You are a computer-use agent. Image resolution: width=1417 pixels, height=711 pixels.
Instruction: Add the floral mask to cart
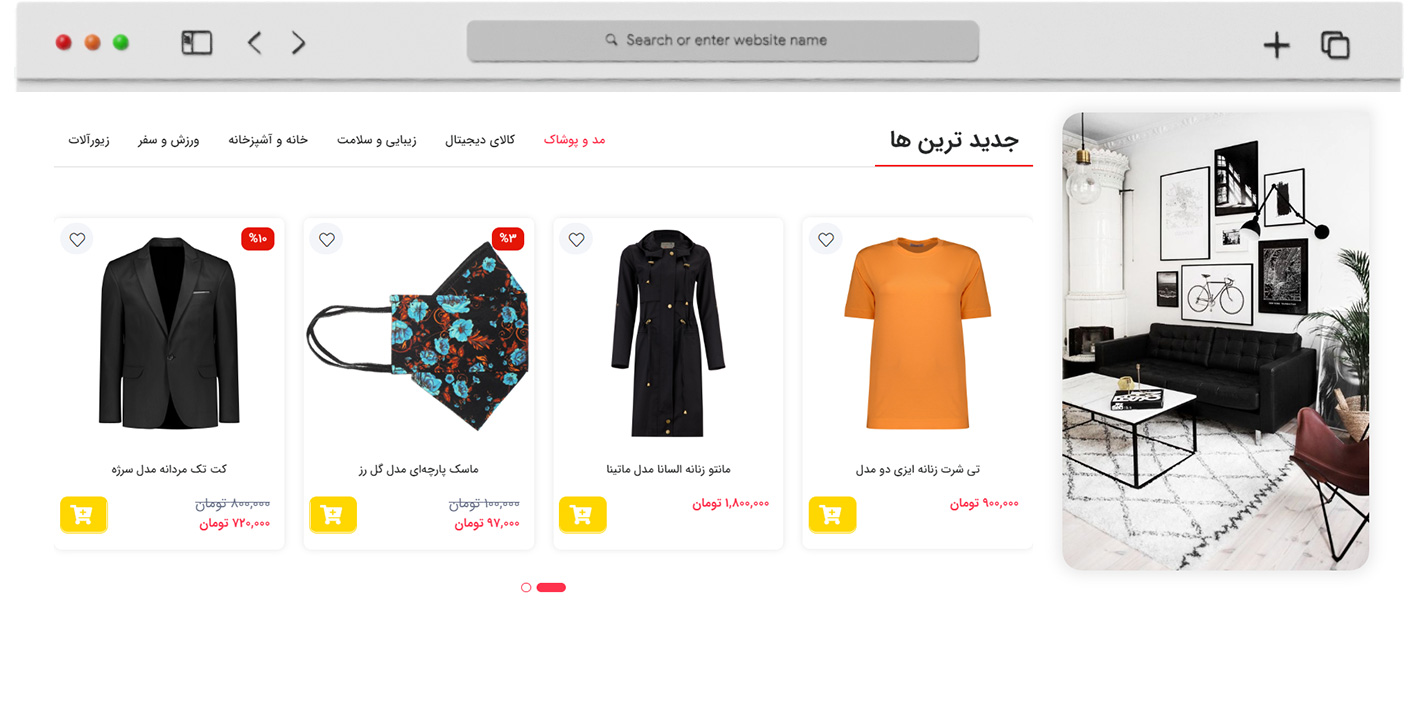(x=333, y=514)
